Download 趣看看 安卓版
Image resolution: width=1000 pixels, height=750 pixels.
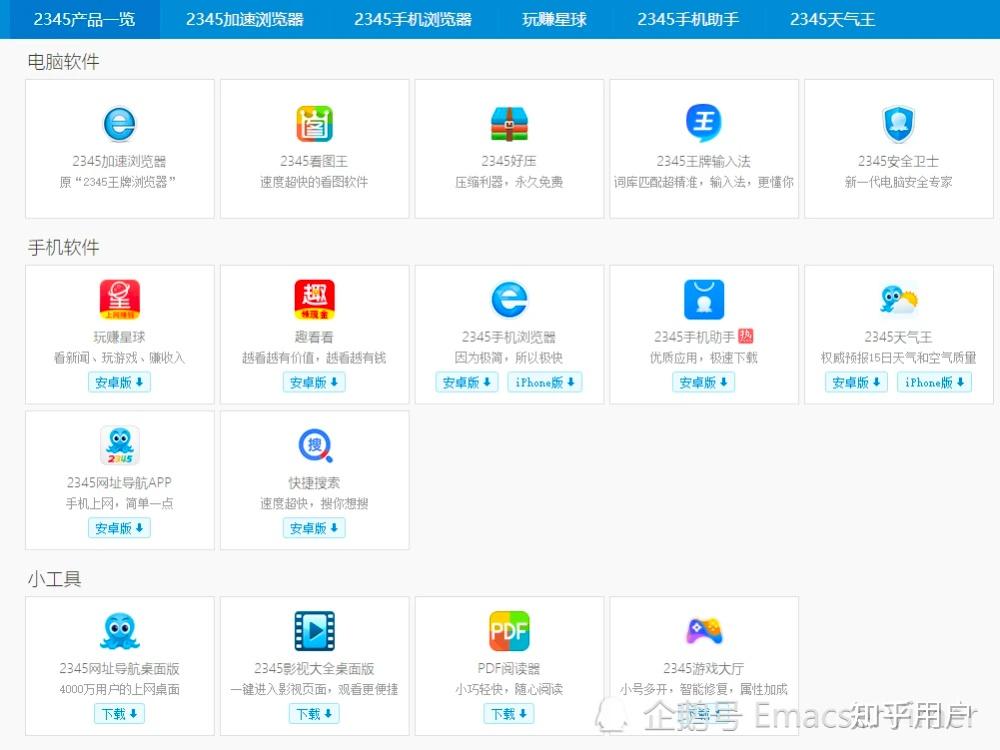click(314, 382)
